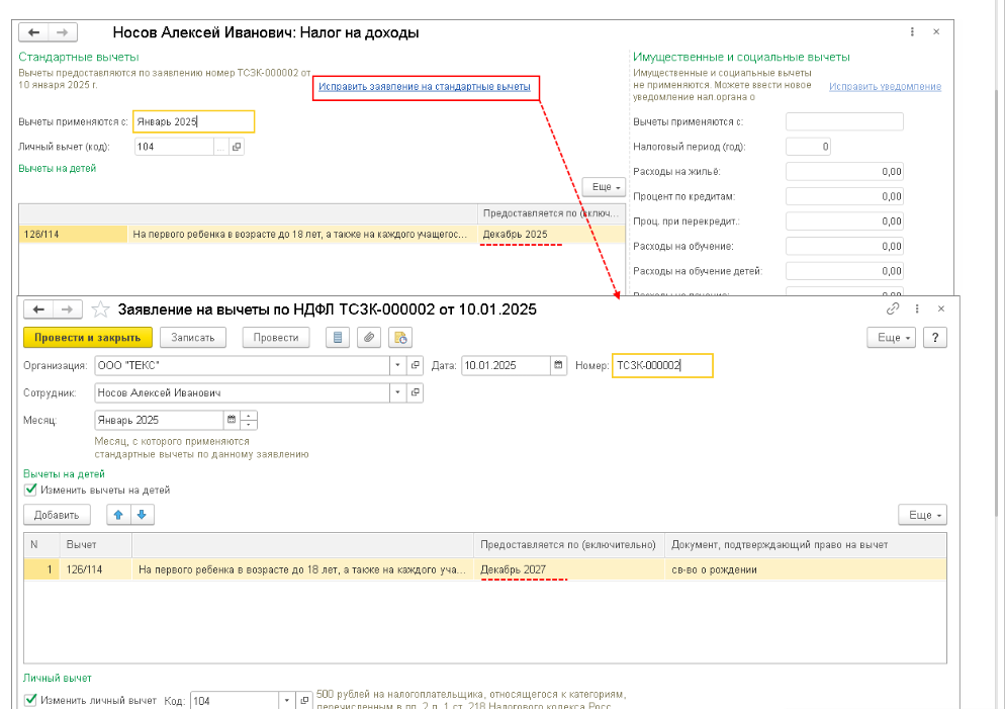Follow Исправить уведомление link

885,87
